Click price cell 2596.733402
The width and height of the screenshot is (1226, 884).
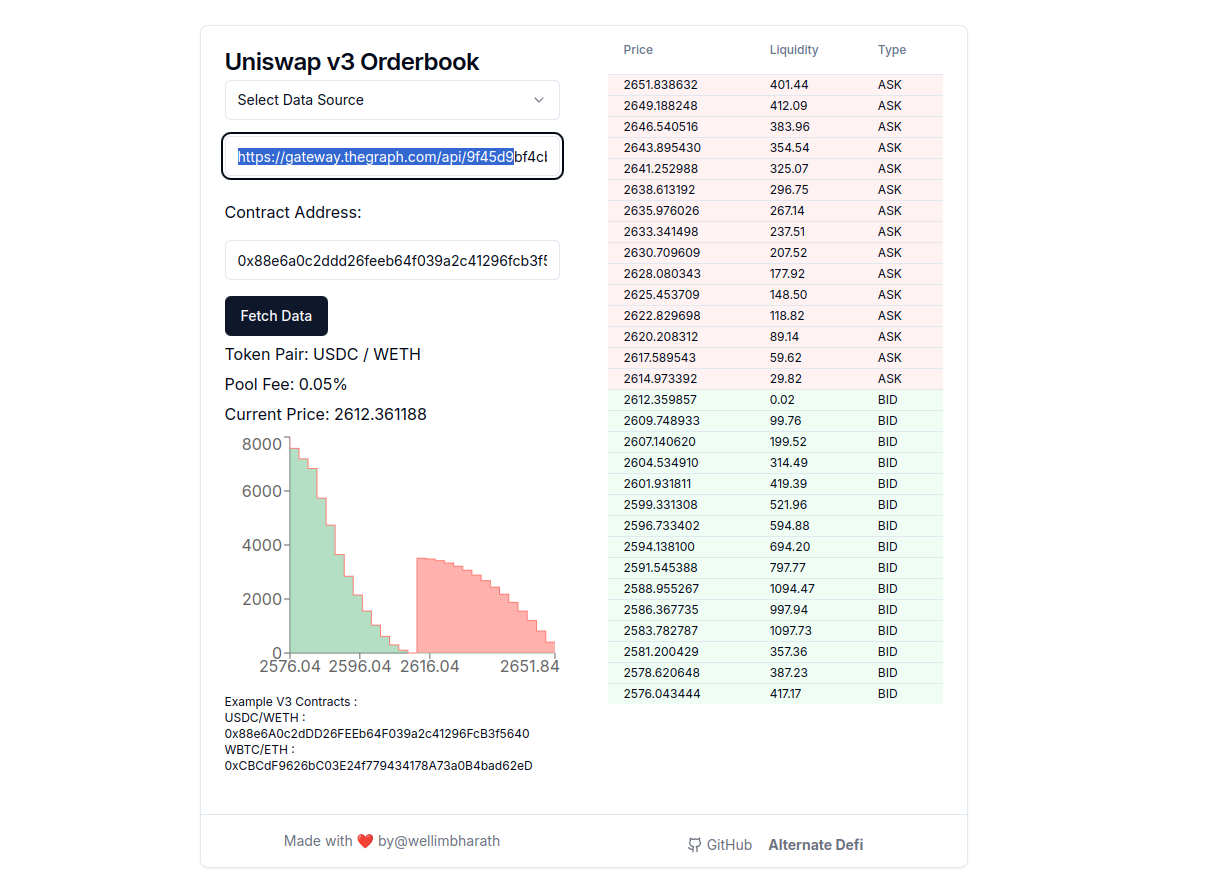pos(661,526)
